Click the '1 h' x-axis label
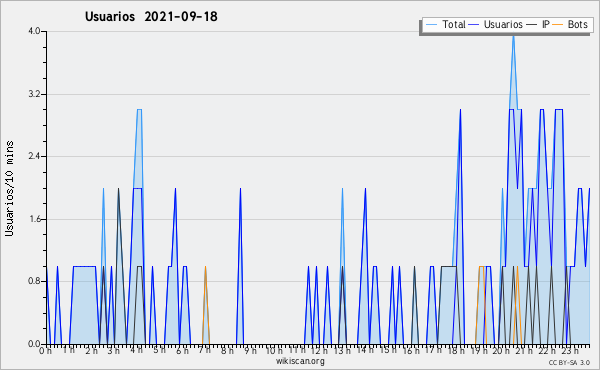This screenshot has height=370, width=600. click(69, 350)
